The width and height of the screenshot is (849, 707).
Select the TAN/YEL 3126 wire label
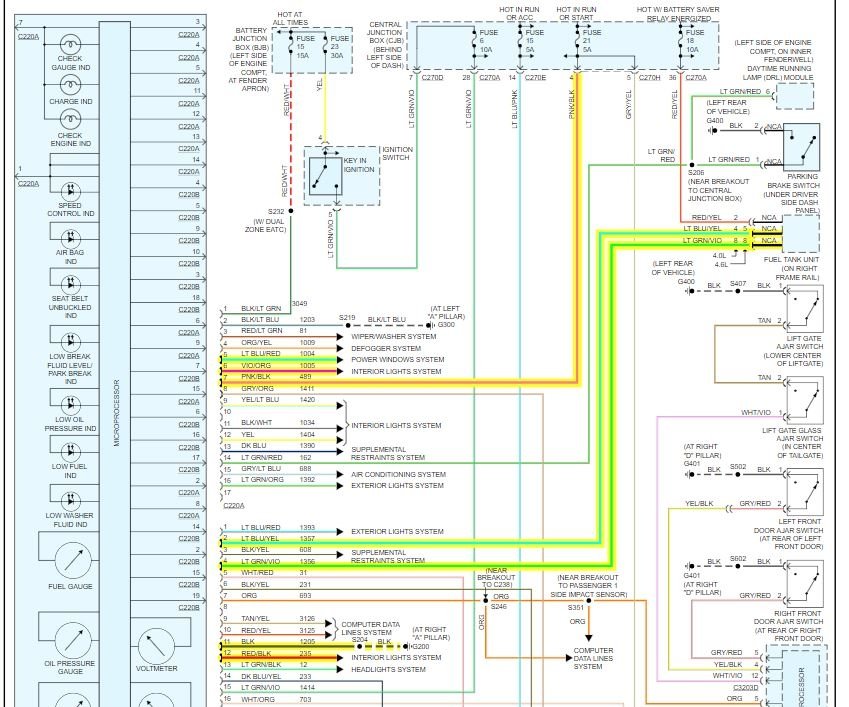pos(278,619)
